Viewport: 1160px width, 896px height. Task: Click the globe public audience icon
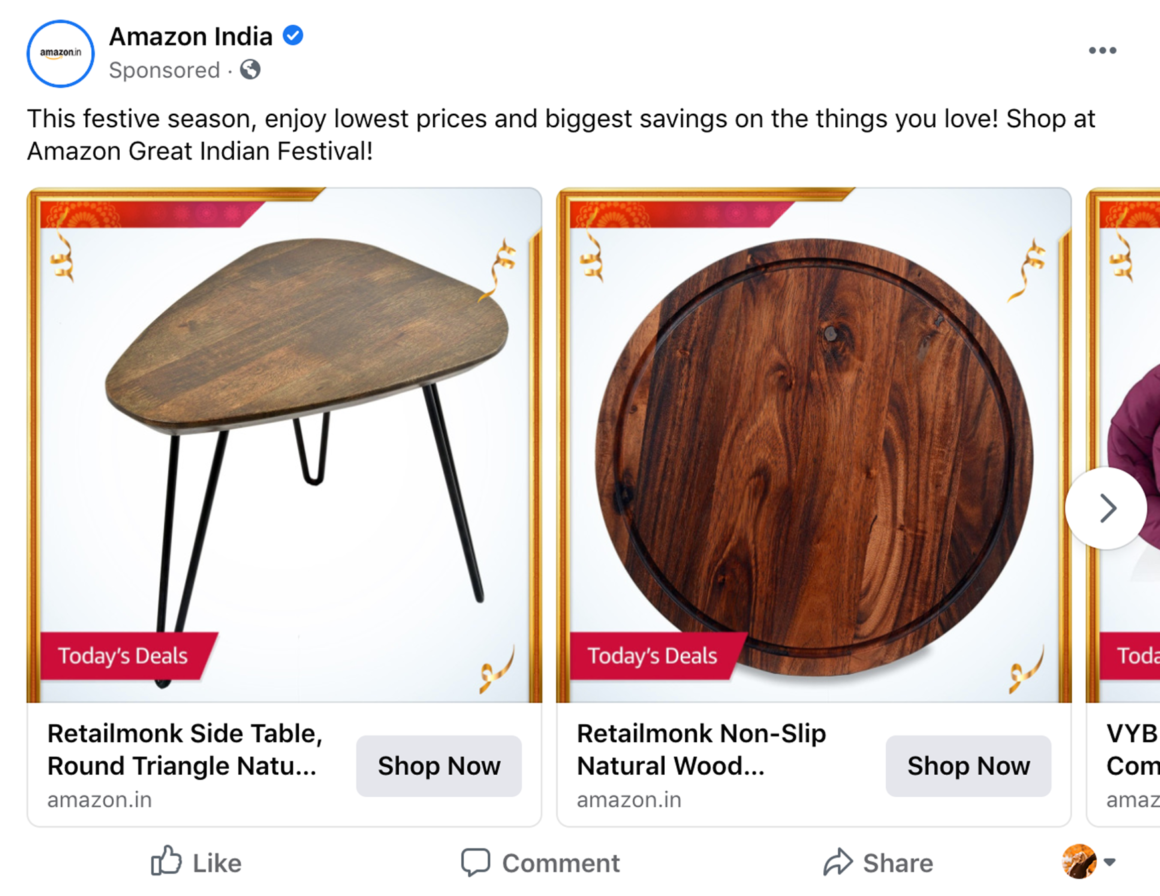coord(251,70)
